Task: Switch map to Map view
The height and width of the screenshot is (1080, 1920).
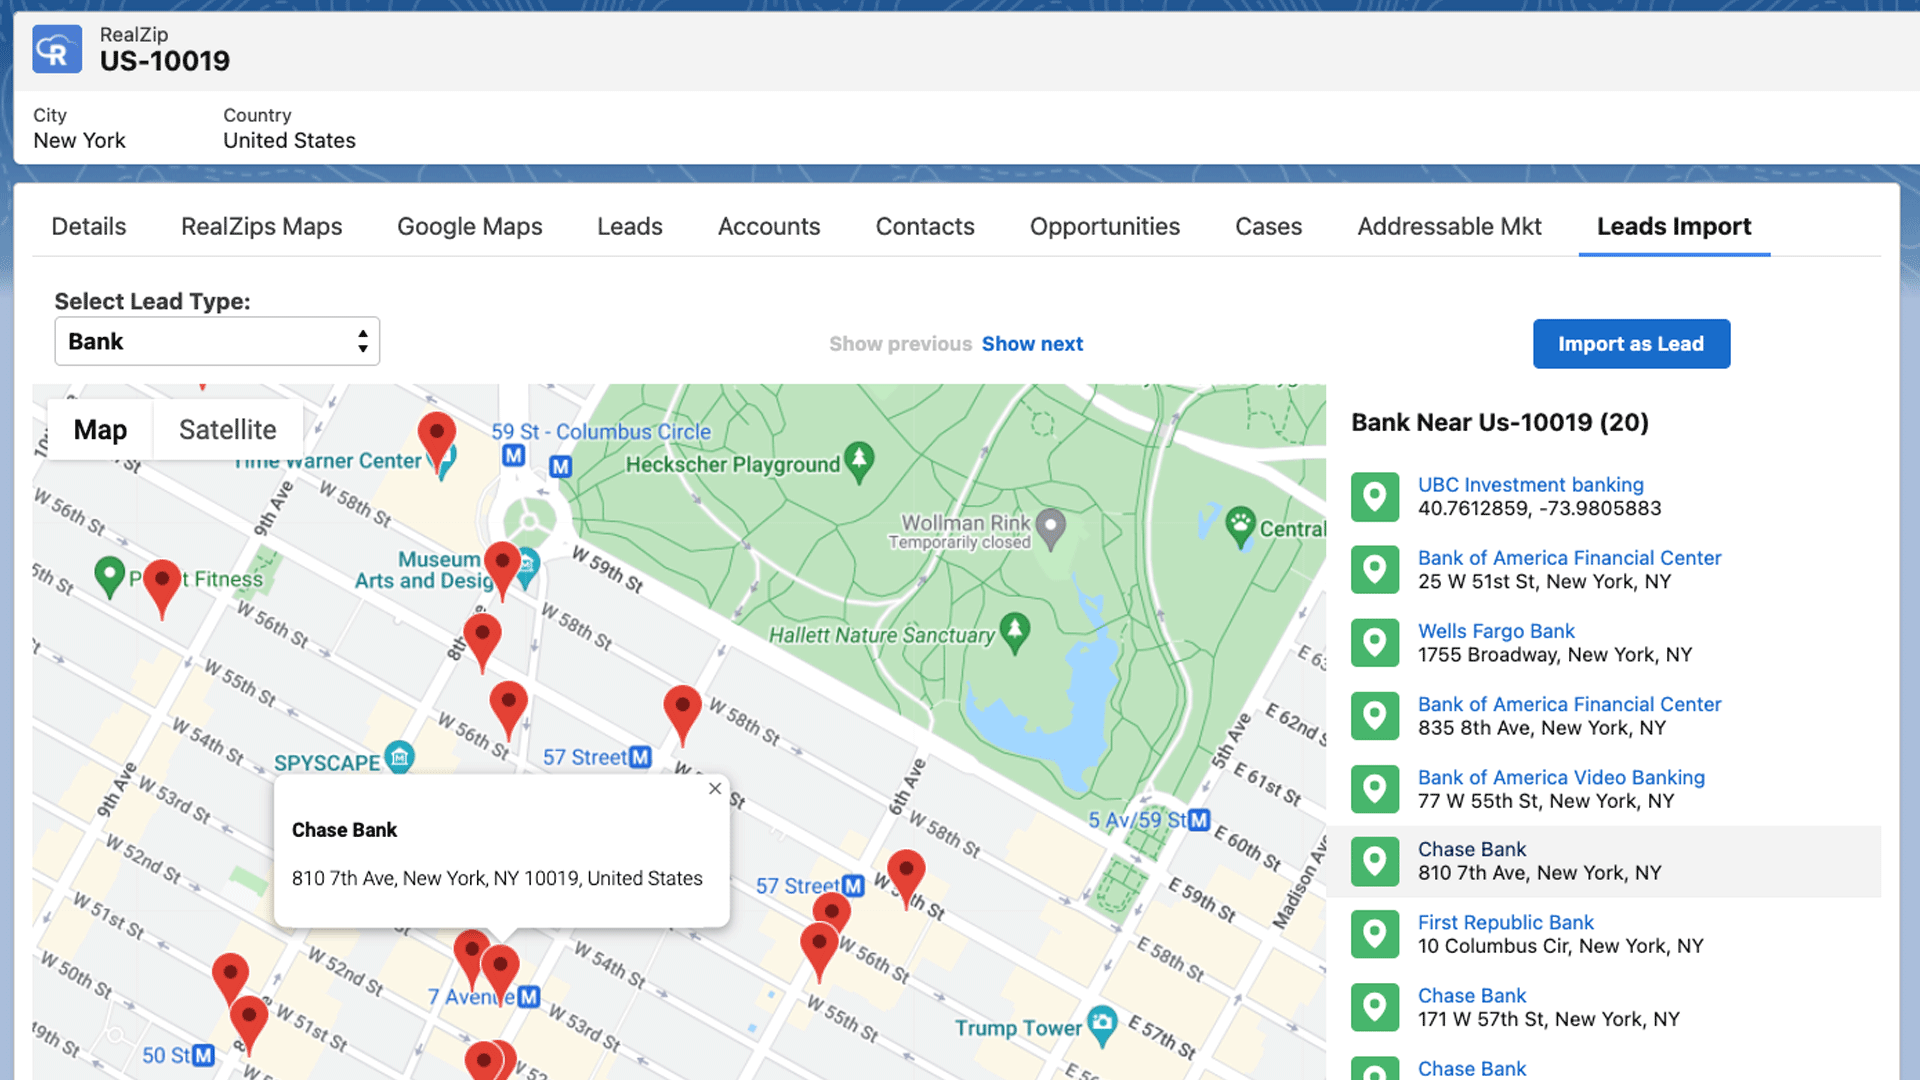Action: click(x=100, y=430)
